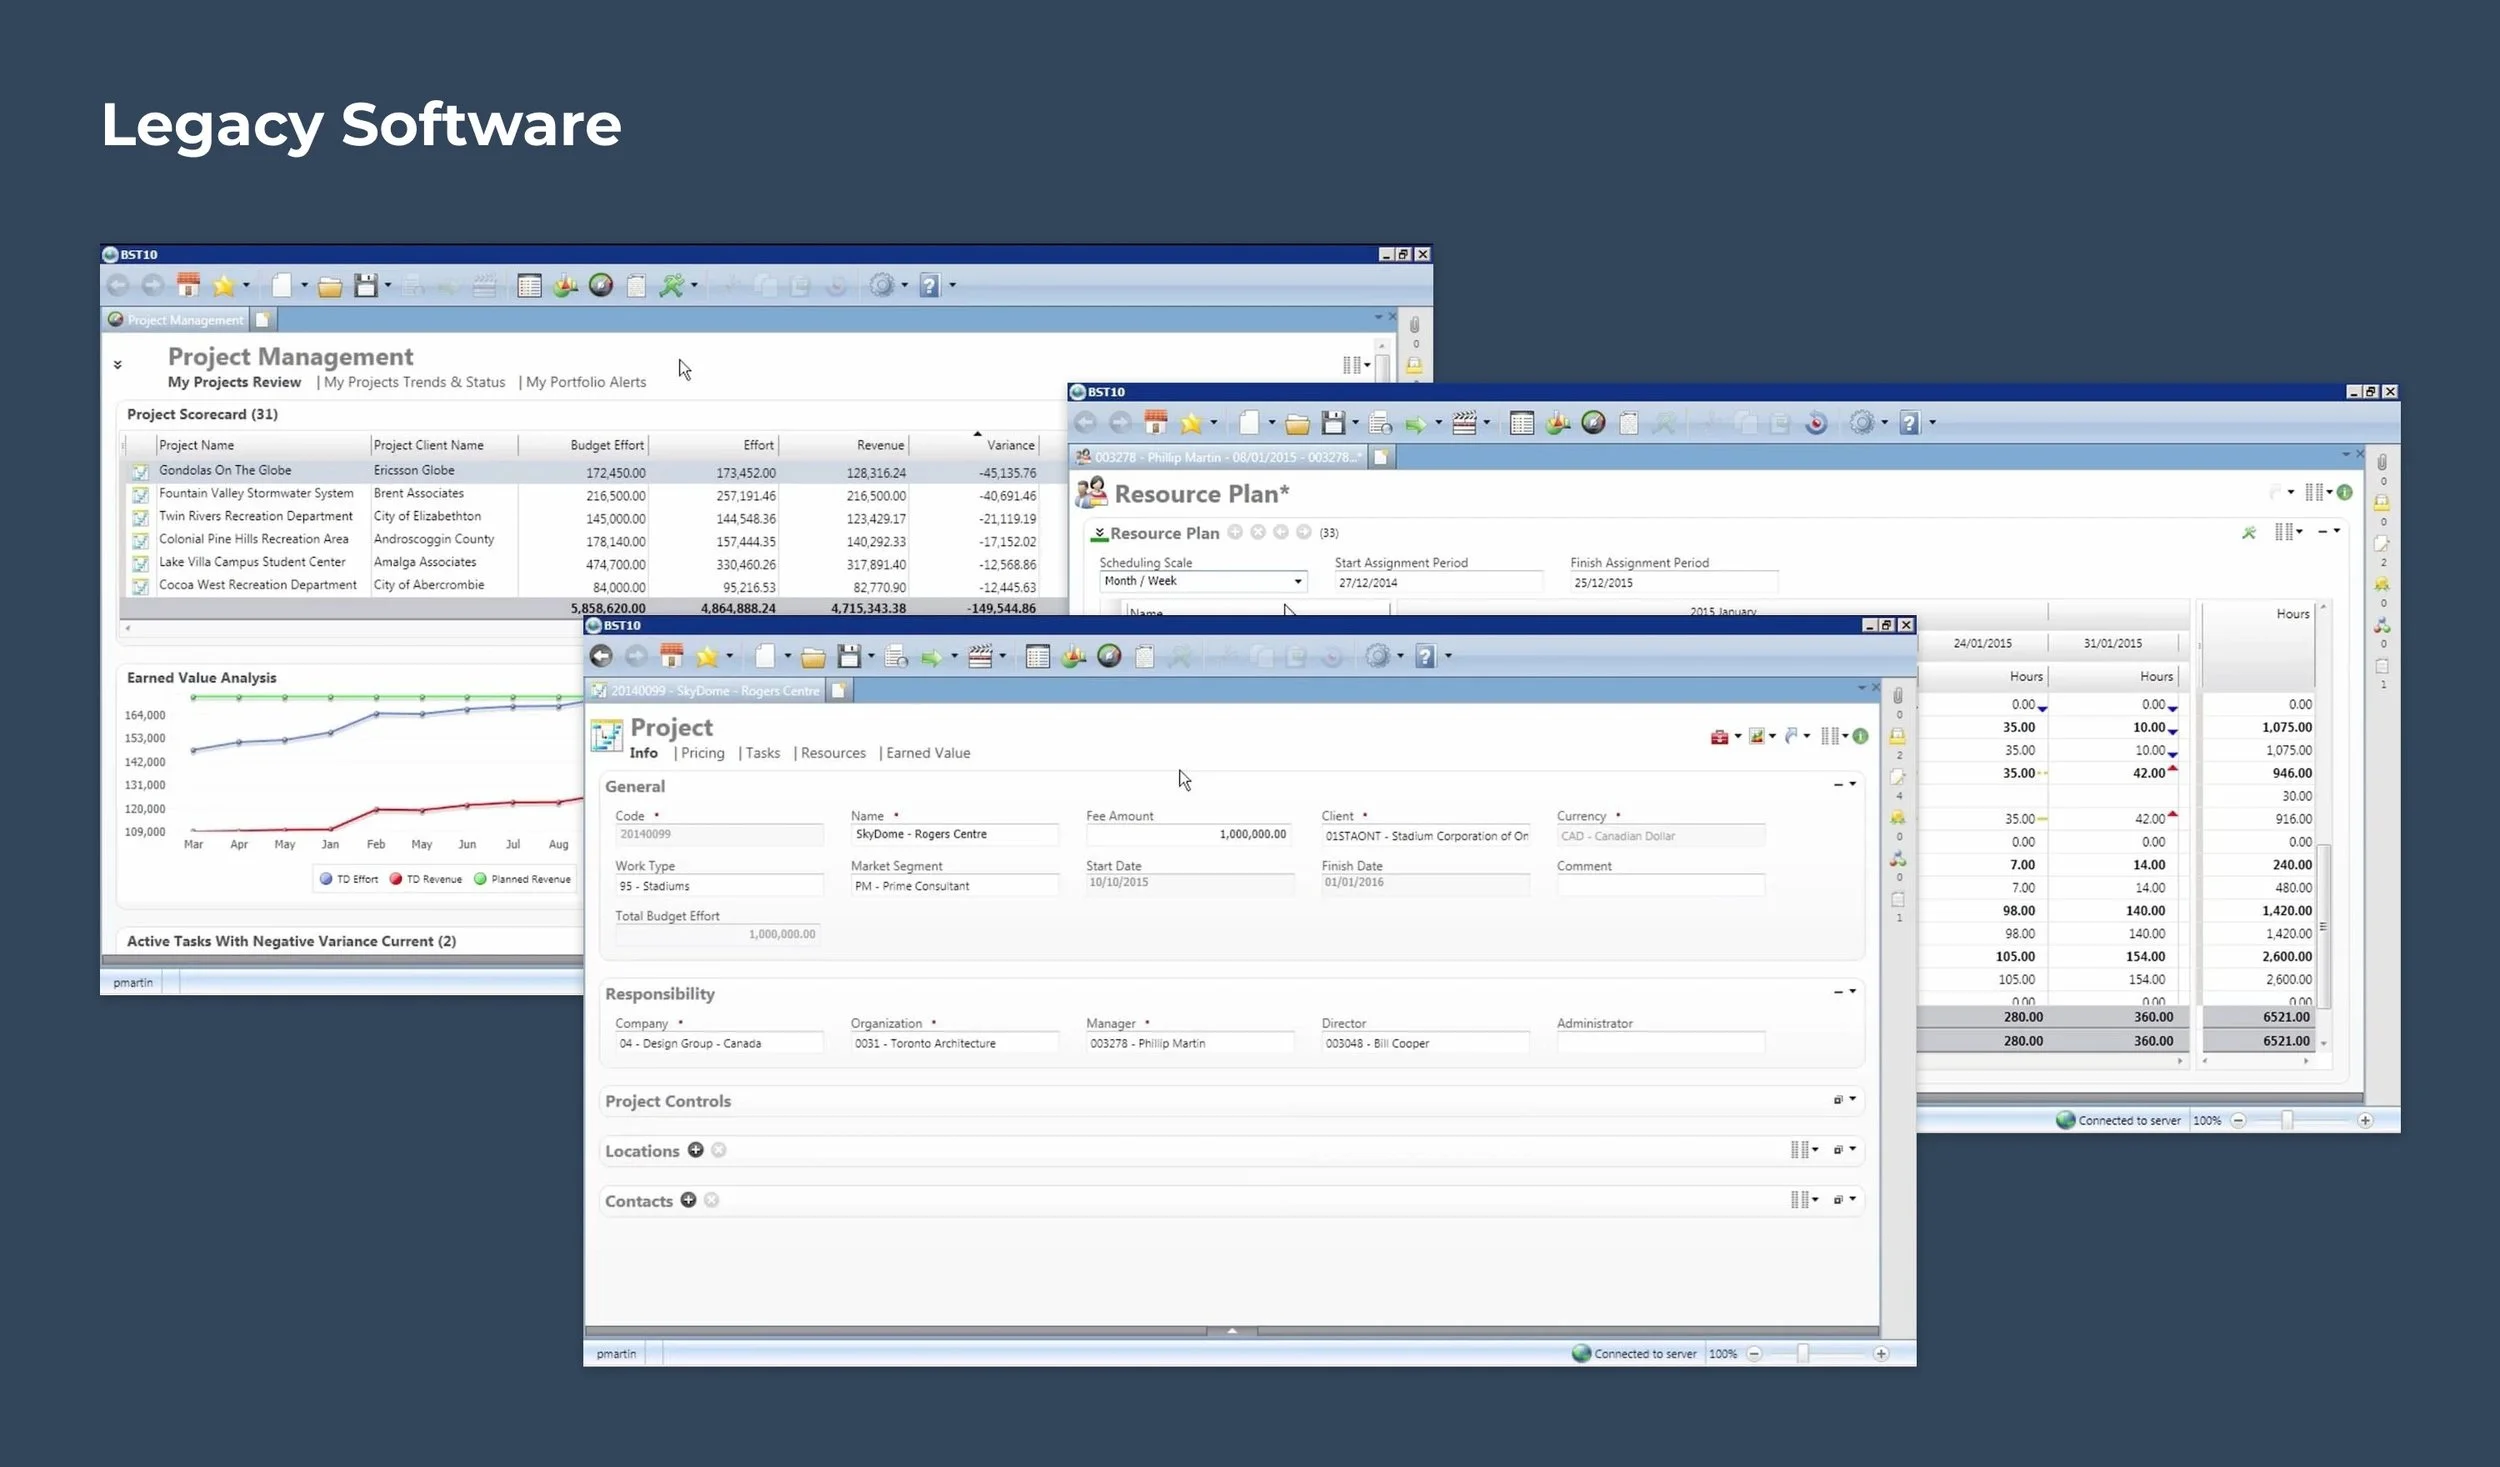Click back arrow in Project window toolbar
This screenshot has height=1467, width=2500.
[x=601, y=656]
